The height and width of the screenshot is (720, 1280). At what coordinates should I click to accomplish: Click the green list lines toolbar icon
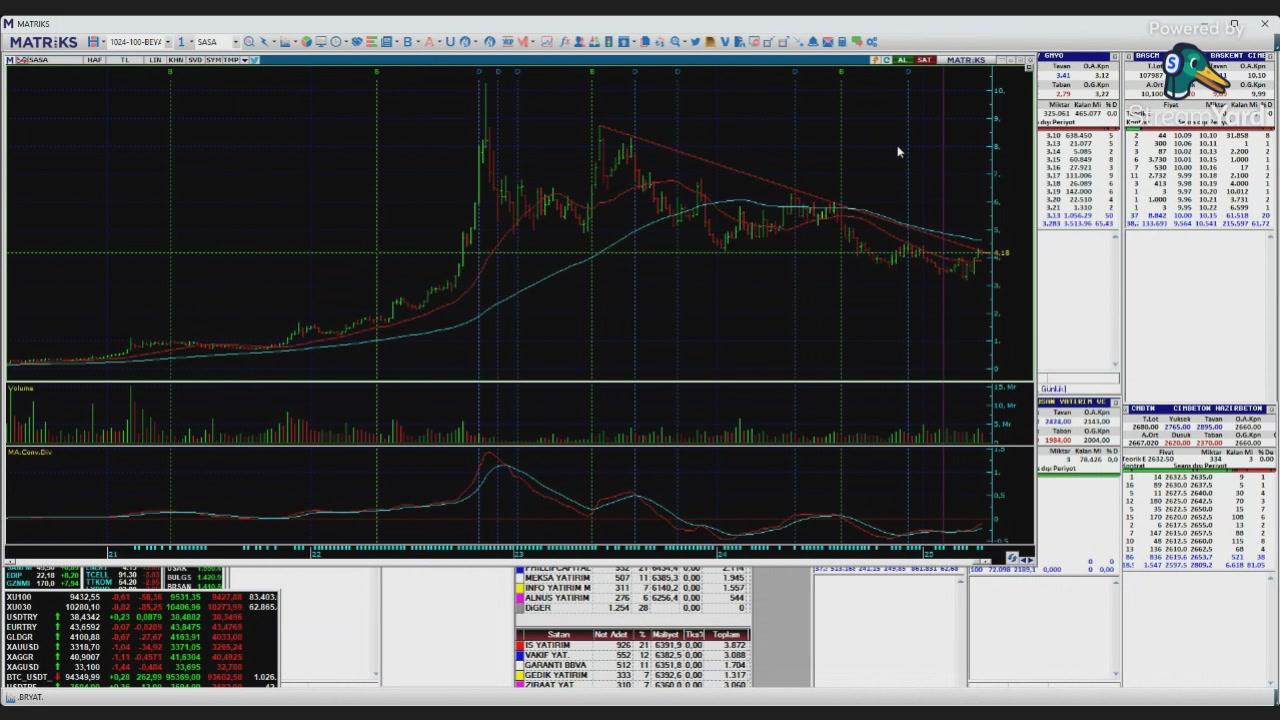pos(372,42)
